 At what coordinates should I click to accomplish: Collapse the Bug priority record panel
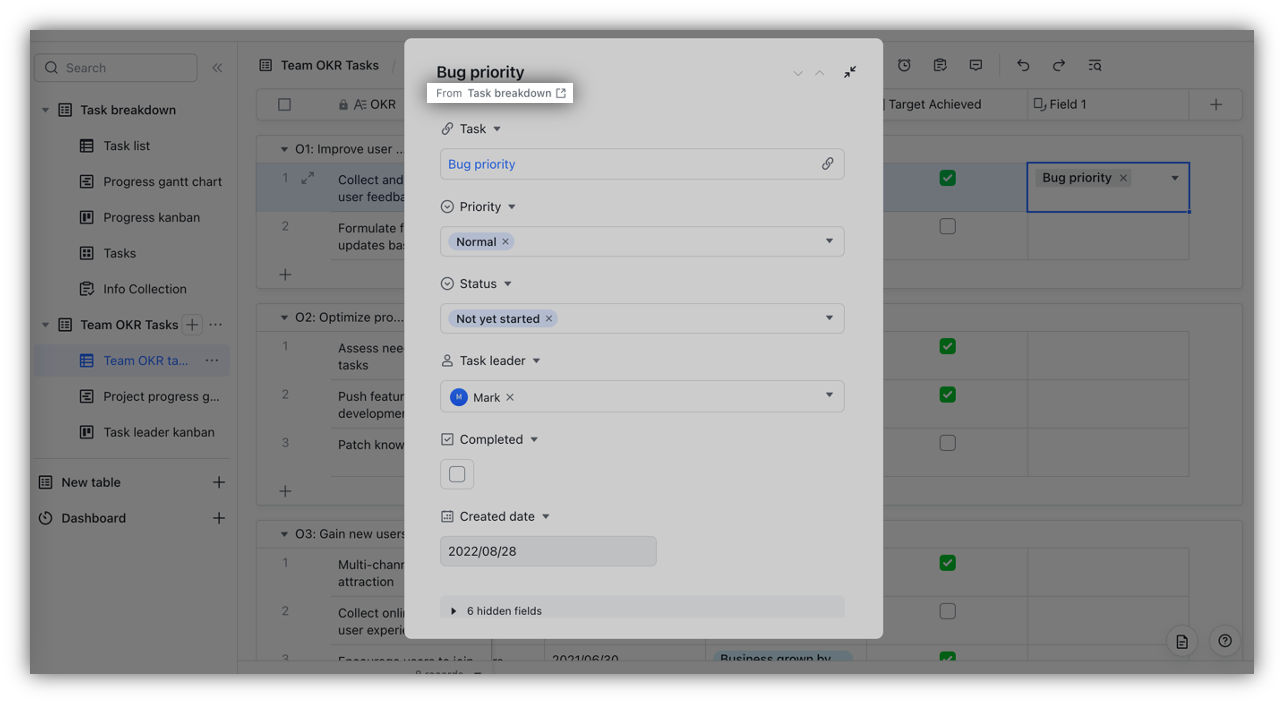(849, 72)
